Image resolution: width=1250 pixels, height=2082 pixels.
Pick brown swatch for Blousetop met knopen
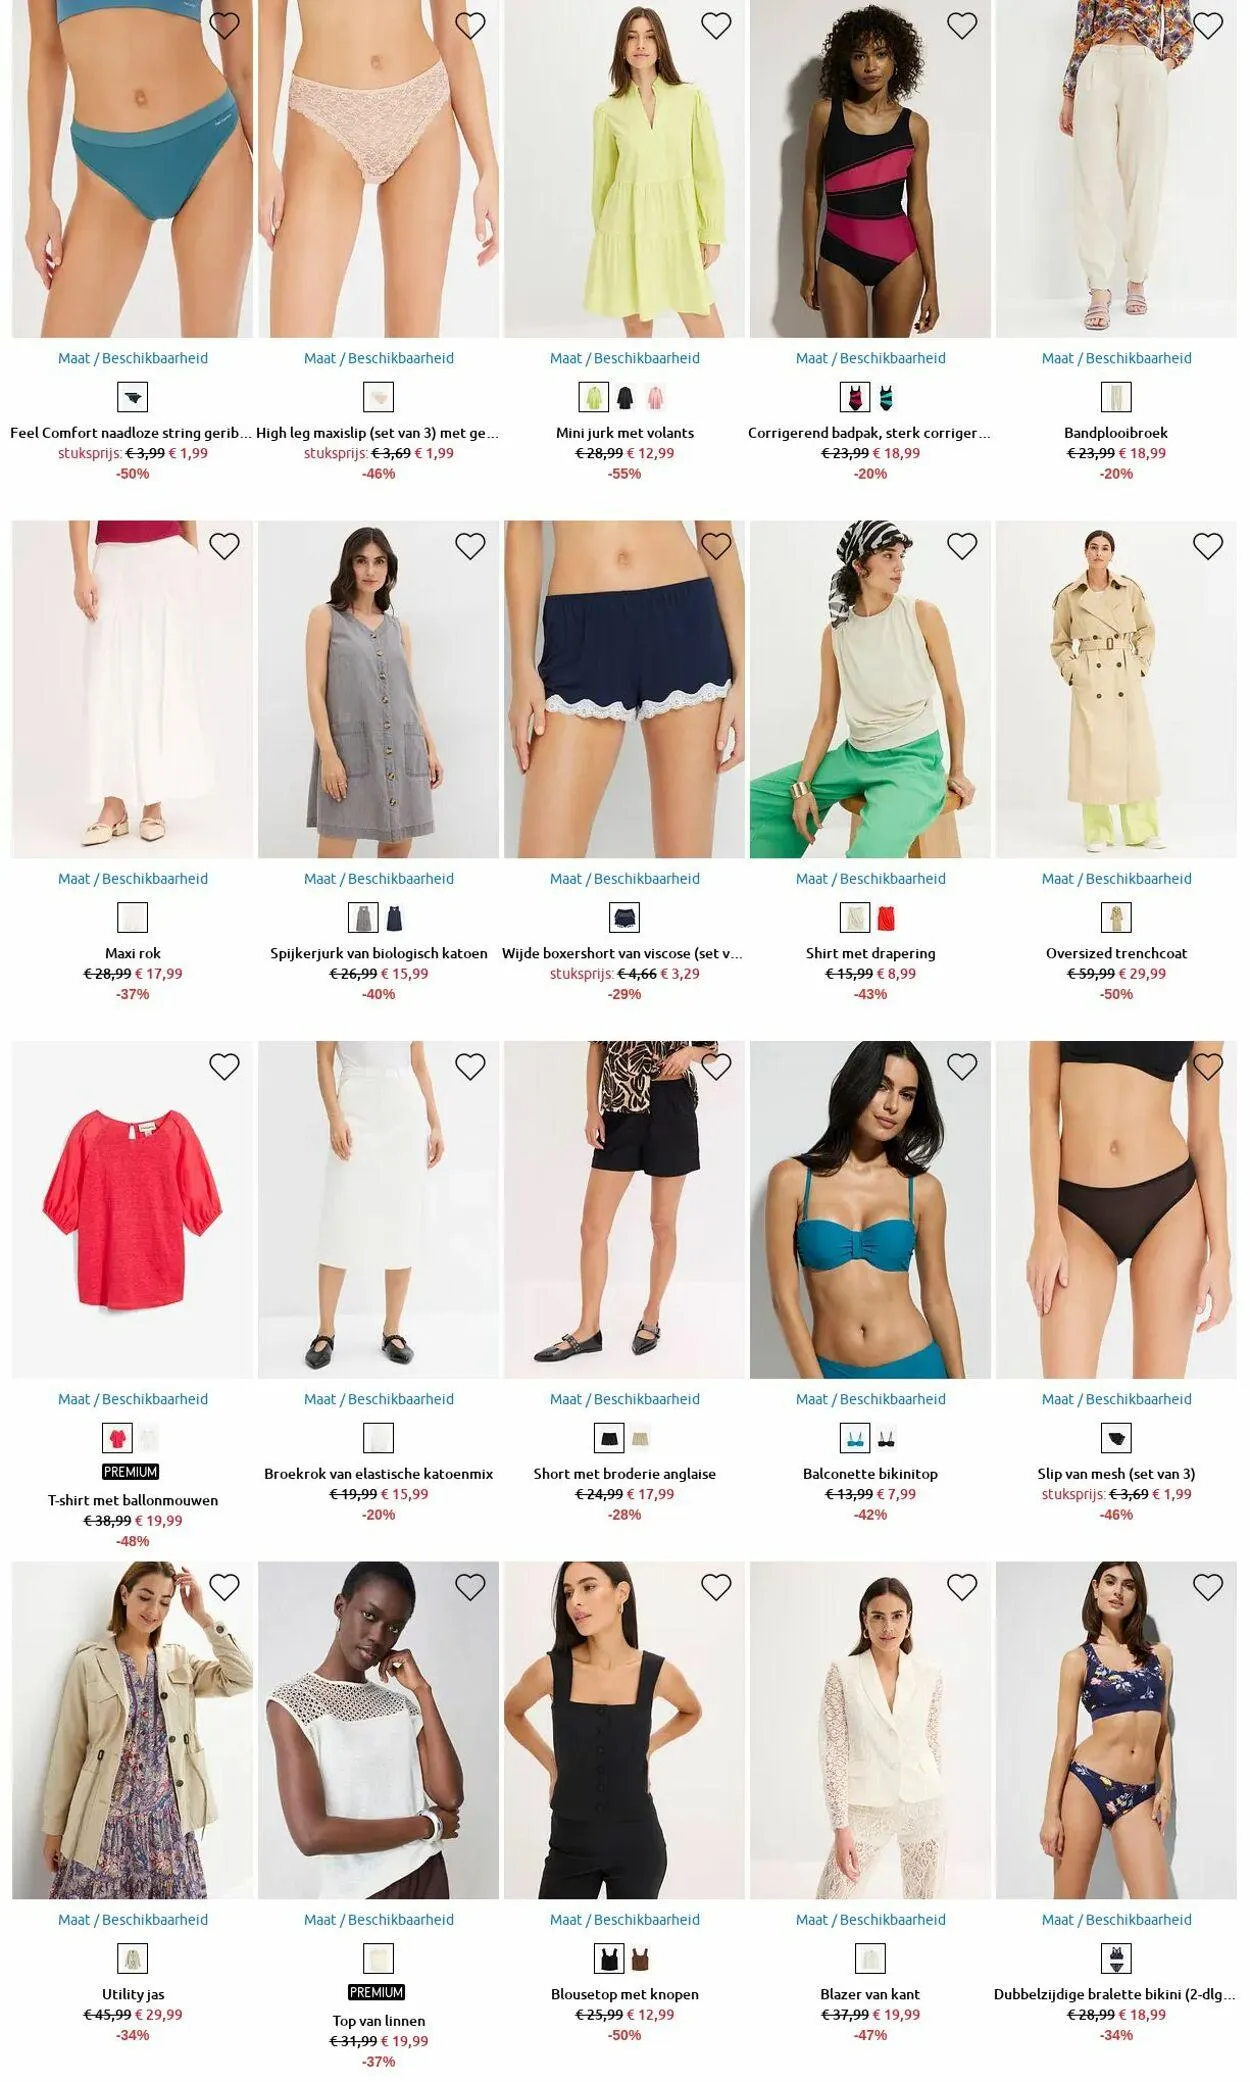[x=640, y=1959]
